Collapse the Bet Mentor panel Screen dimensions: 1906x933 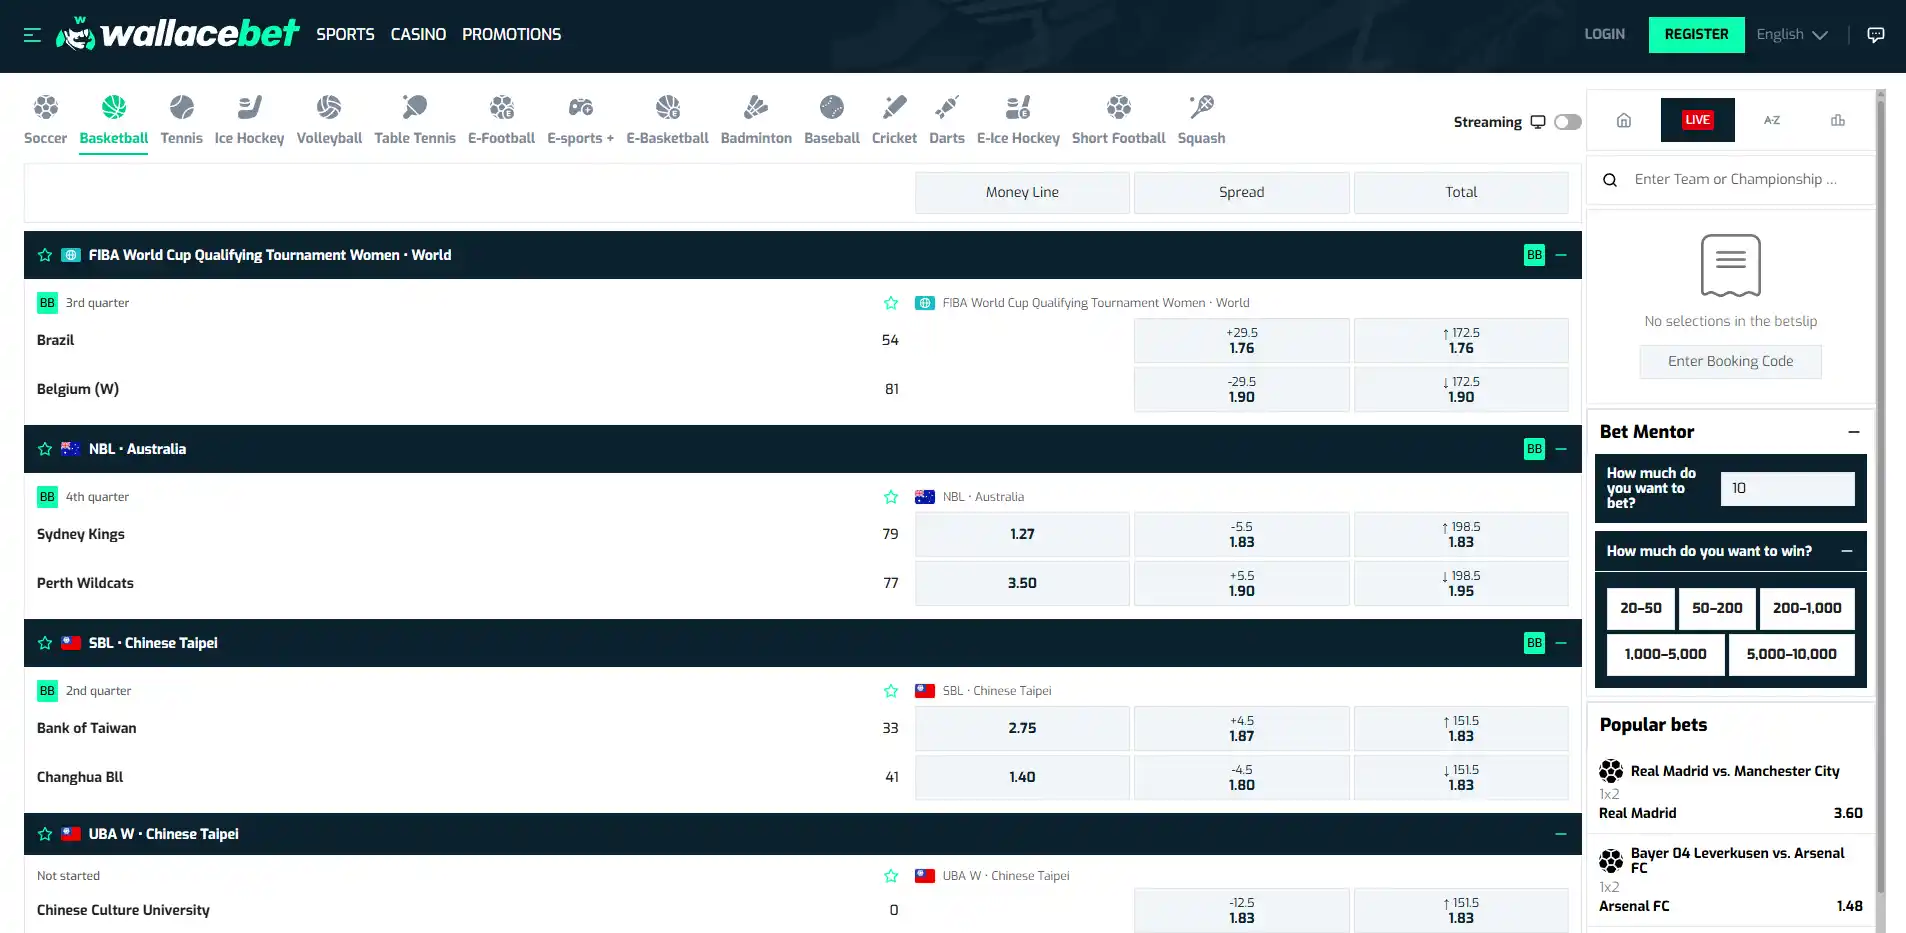pyautogui.click(x=1854, y=432)
